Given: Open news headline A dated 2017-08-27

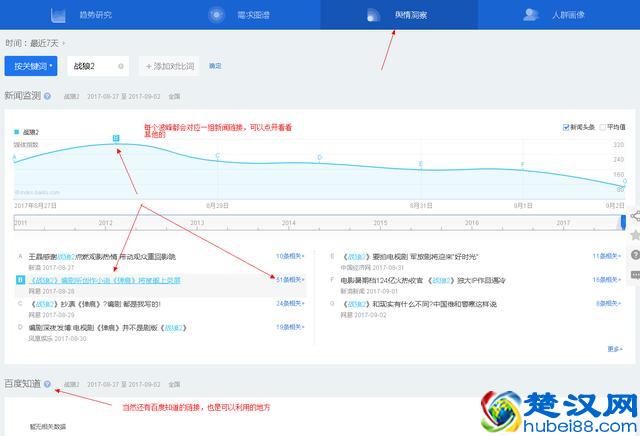Looking at the screenshot, I should tap(102, 256).
